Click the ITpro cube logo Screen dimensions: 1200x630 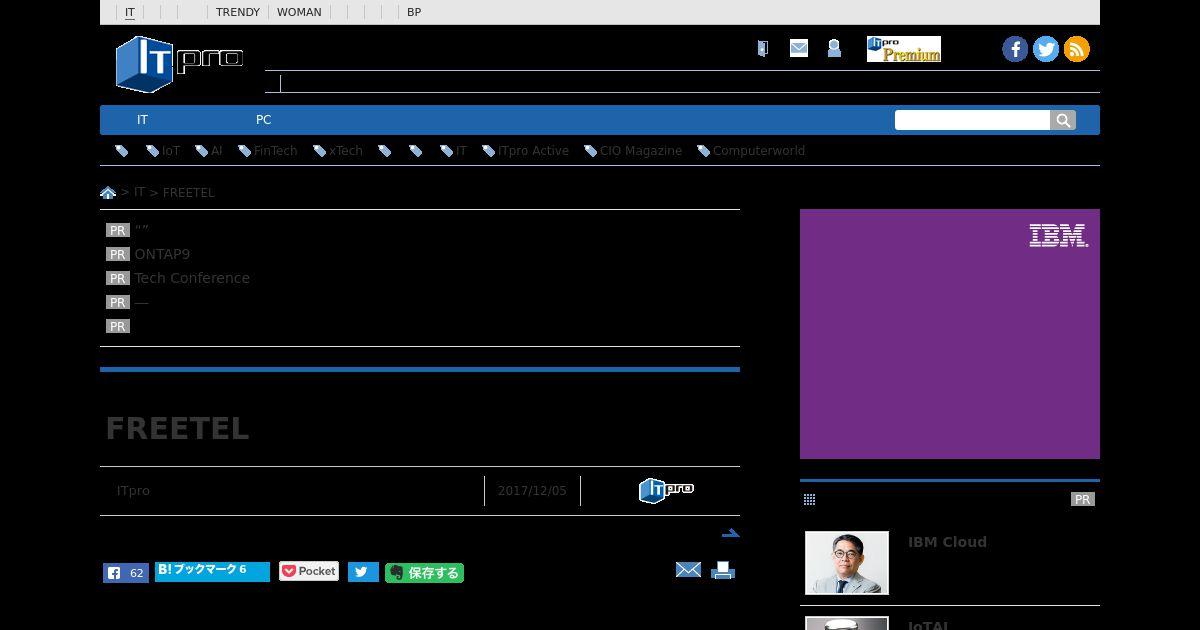tap(179, 63)
